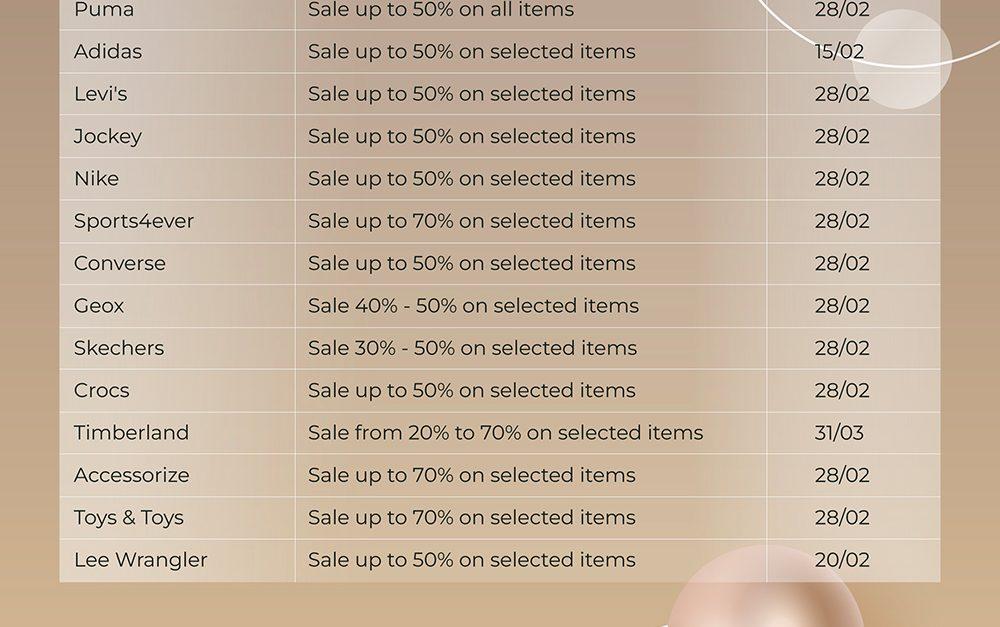Select the Timberland 31/03 end date
This screenshot has width=1000, height=627.
pos(839,432)
